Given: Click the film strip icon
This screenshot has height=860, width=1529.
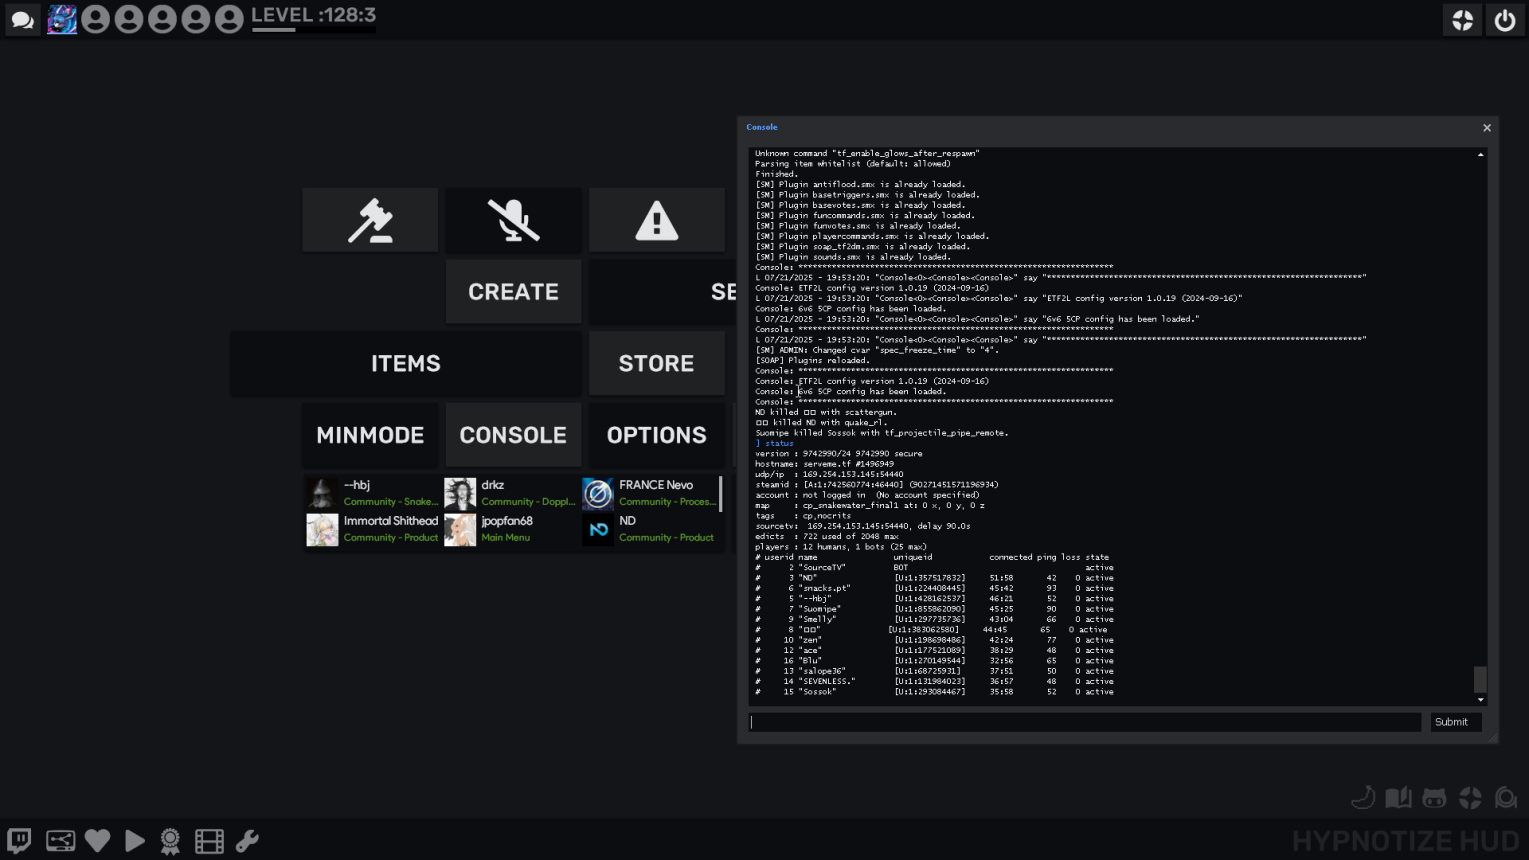Looking at the screenshot, I should 209,841.
